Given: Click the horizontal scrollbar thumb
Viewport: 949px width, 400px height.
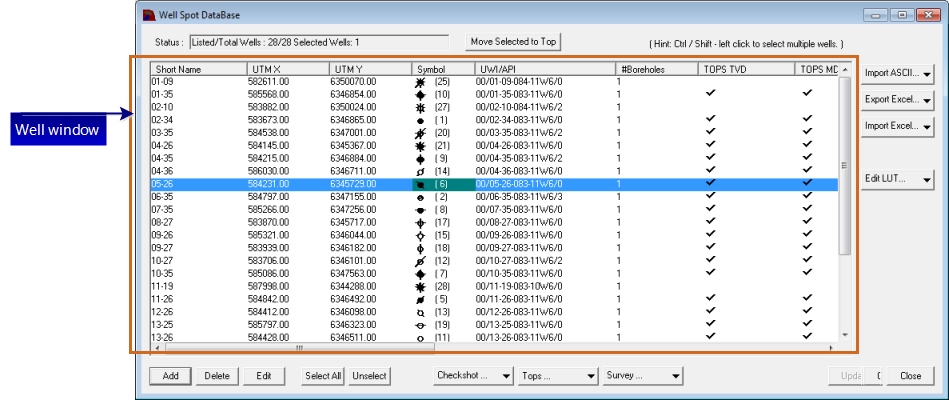Looking at the screenshot, I should pyautogui.click(x=300, y=348).
